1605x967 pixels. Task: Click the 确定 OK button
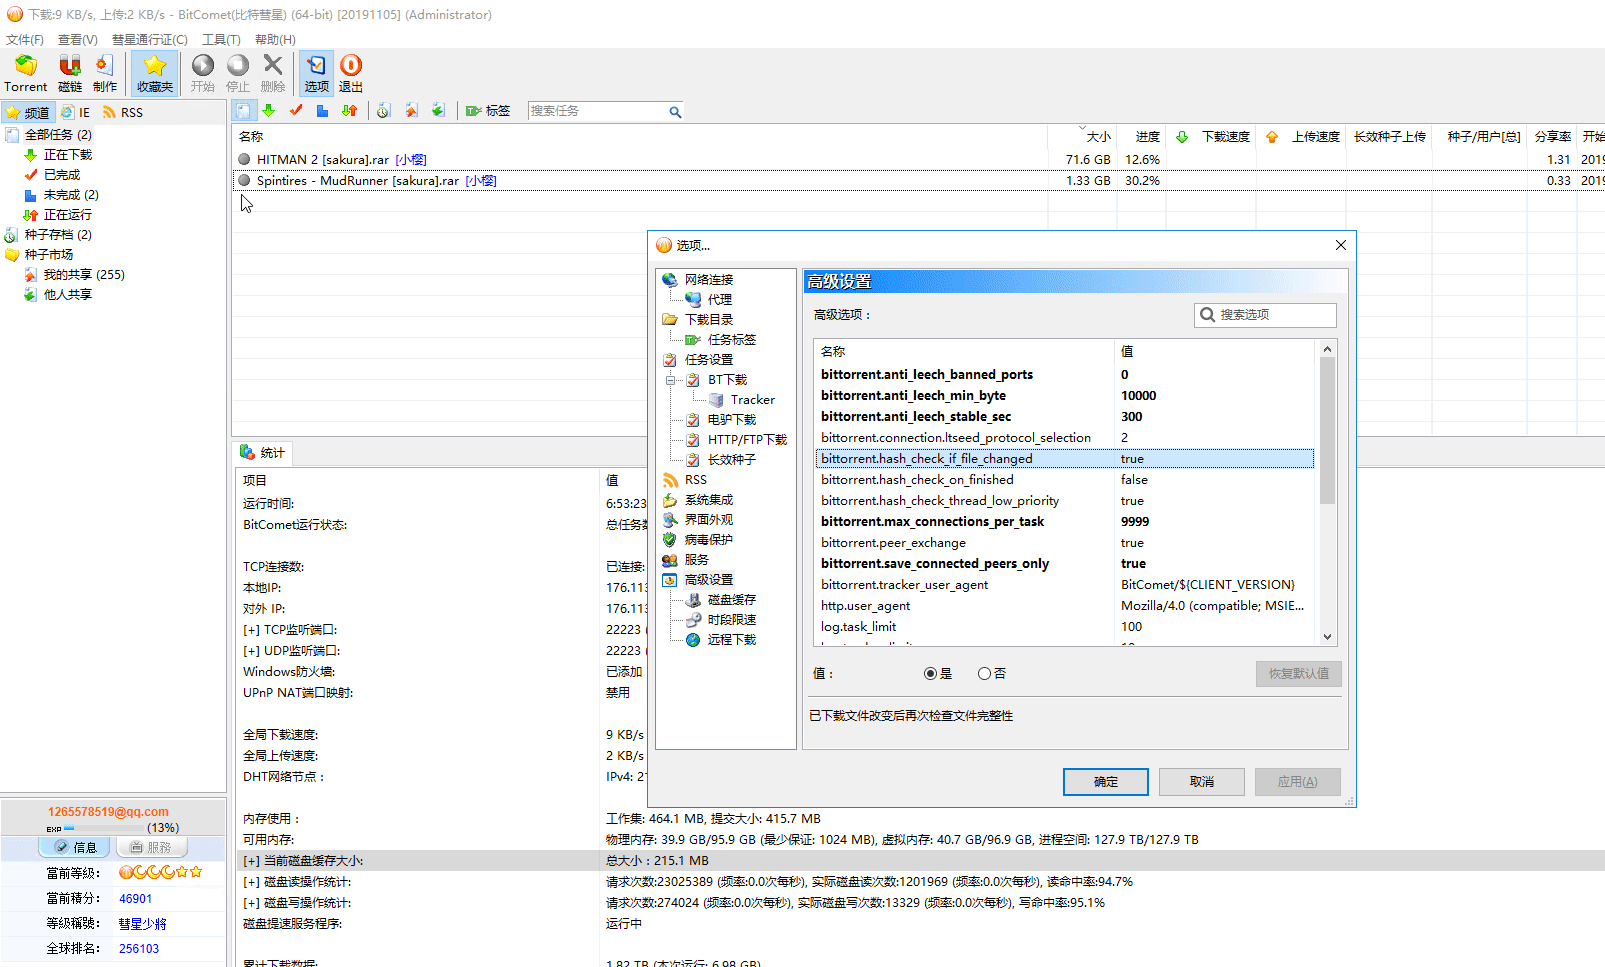point(1106,782)
